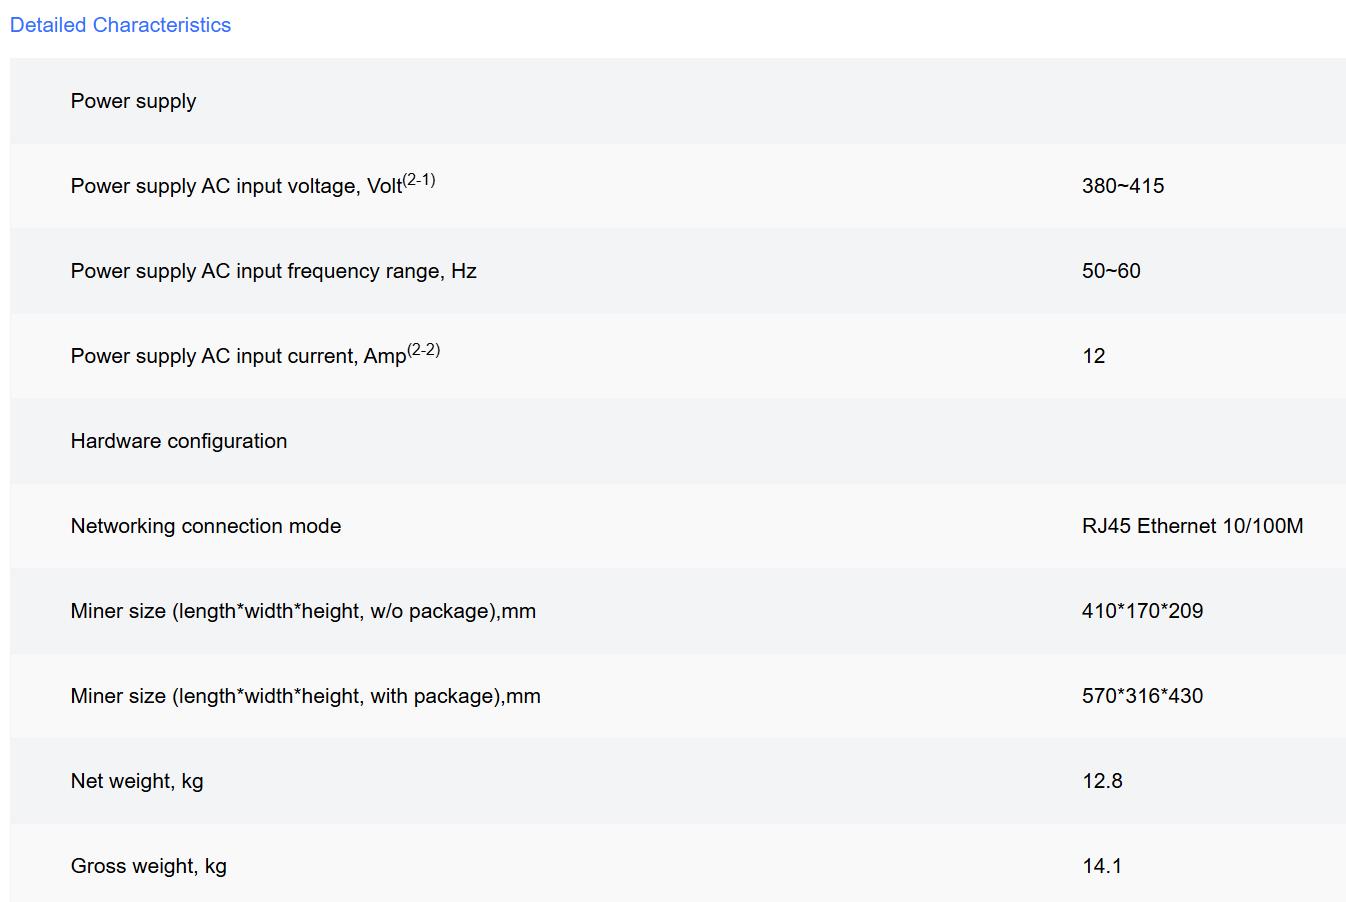1346x902 pixels.
Task: Select the 12.8 net weight value
Action: 1102,781
